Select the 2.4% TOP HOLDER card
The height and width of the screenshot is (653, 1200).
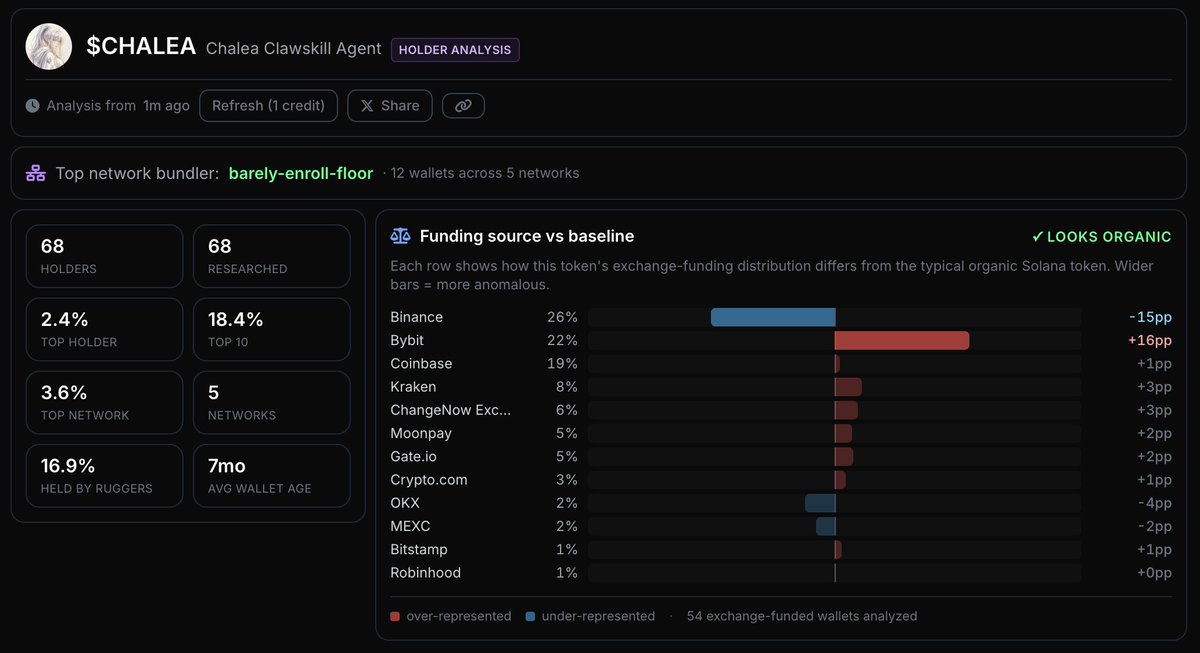click(105, 329)
